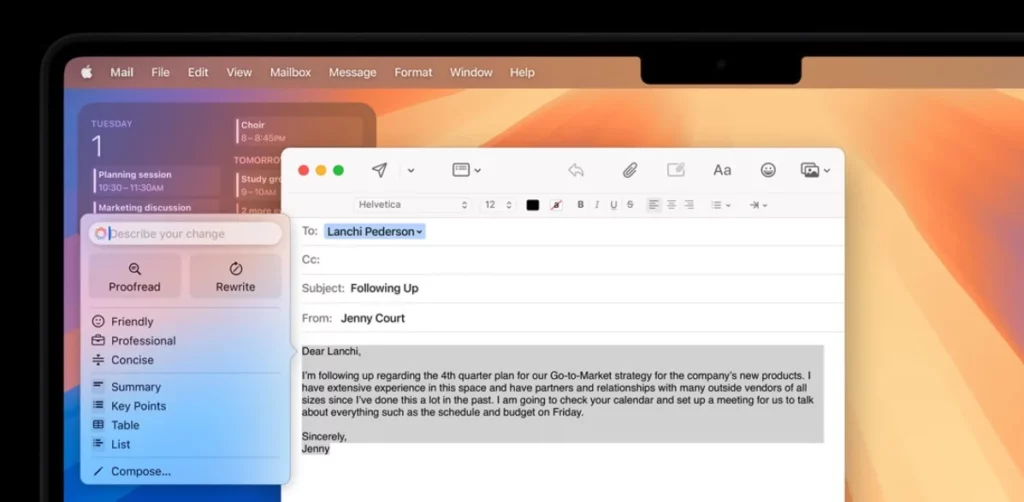This screenshot has height=502, width=1024.
Task: Click Choir event in calendar widget
Action: point(298,131)
